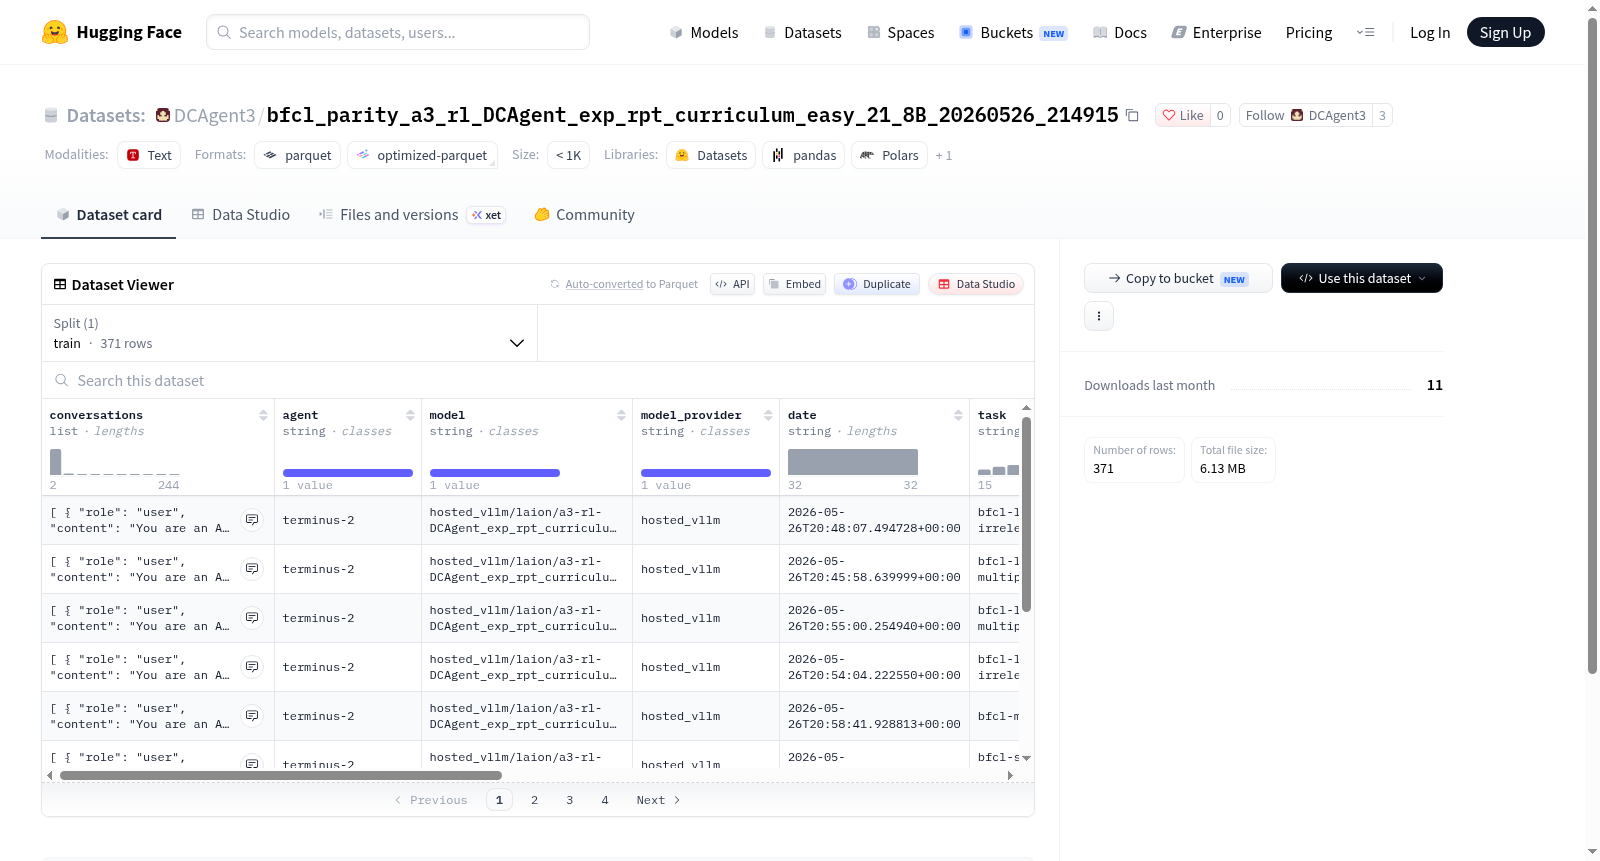Go to page 2 of the table

(x=534, y=800)
